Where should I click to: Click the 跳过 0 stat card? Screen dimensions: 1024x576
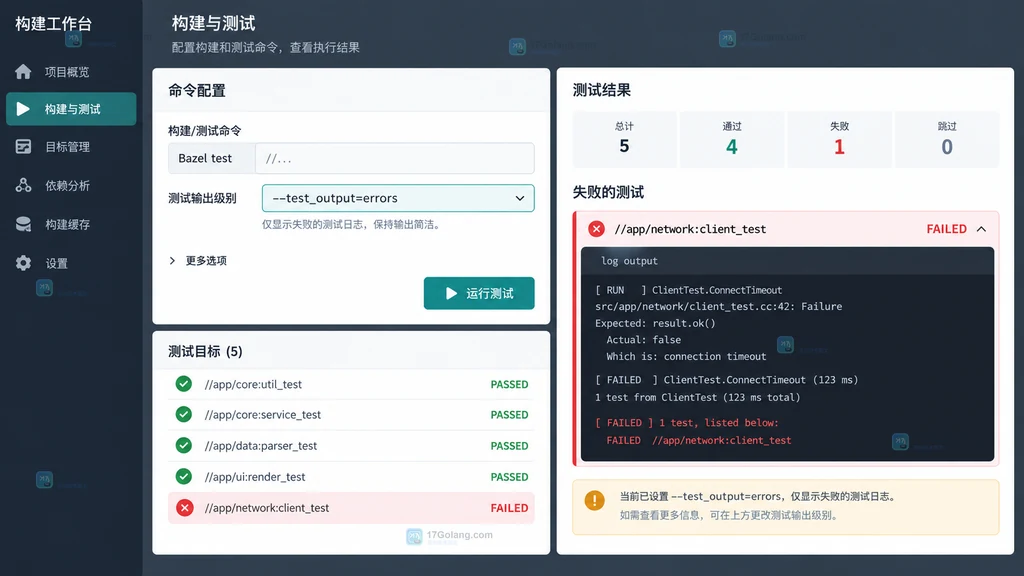tap(947, 139)
